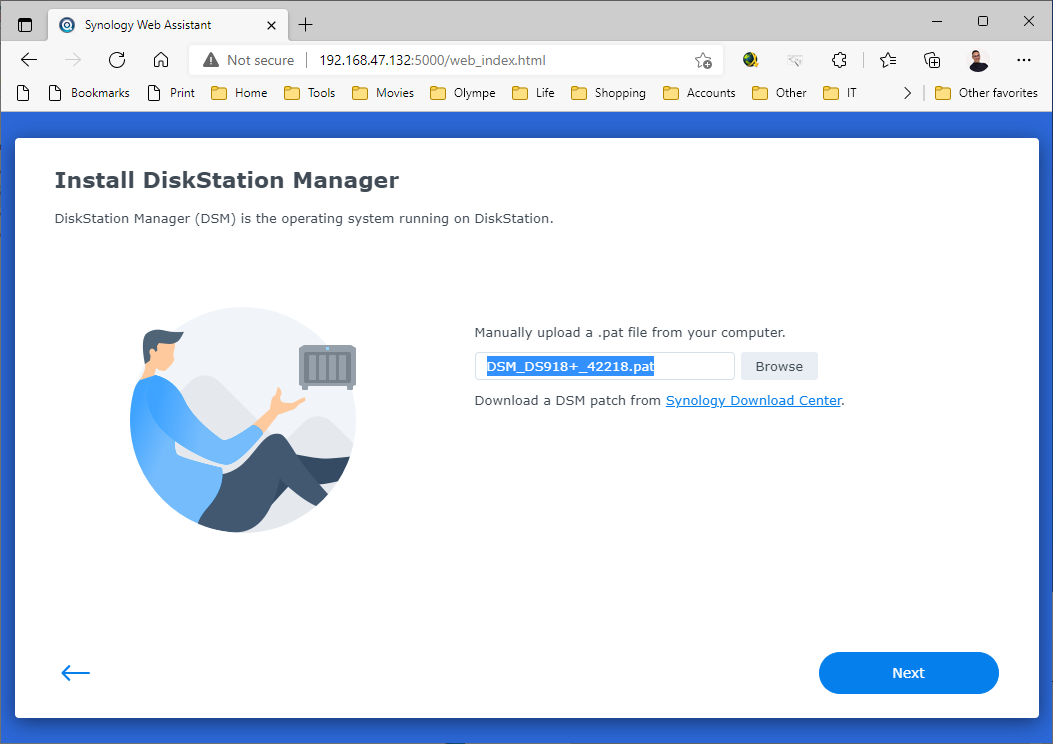The height and width of the screenshot is (744, 1053).
Task: Open the greyed-out extension icon beside the globe
Action: tap(794, 60)
